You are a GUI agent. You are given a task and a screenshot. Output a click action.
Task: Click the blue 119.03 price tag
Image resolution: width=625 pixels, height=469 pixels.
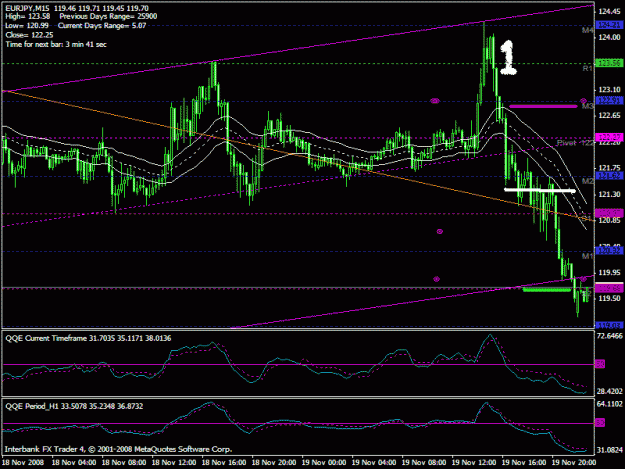608,326
